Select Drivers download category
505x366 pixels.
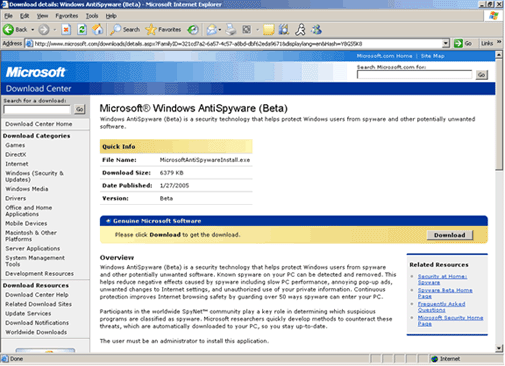tap(15, 198)
